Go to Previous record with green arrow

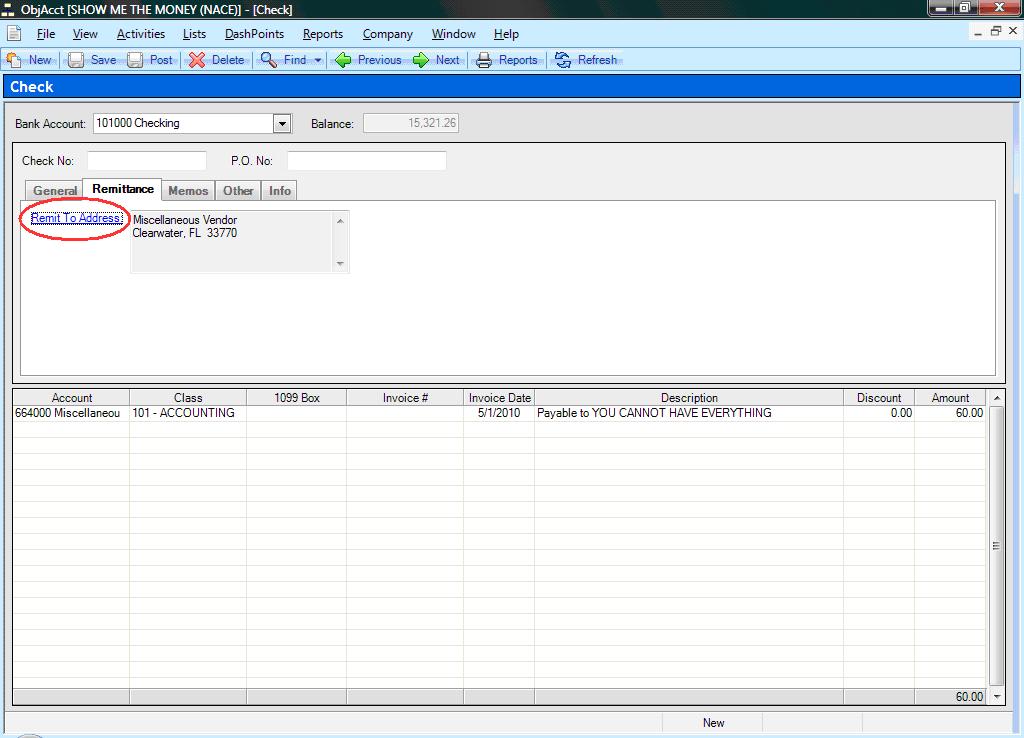[343, 60]
